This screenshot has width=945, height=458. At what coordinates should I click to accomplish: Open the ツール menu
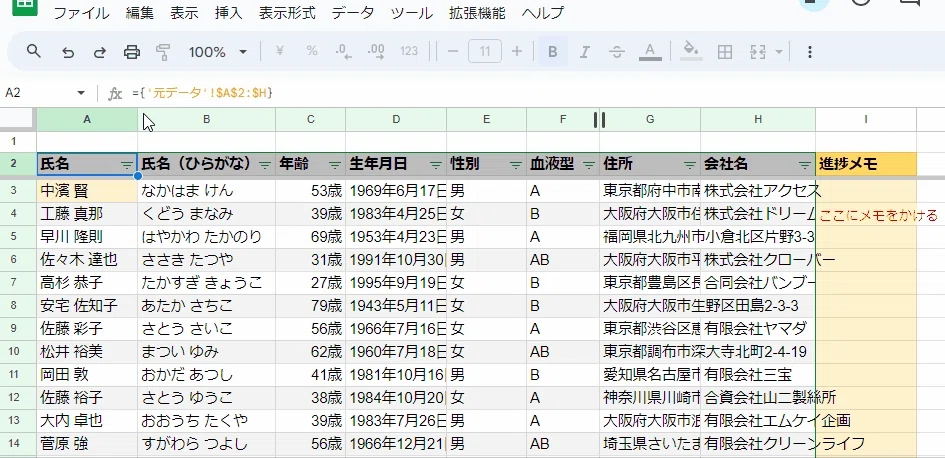411,13
